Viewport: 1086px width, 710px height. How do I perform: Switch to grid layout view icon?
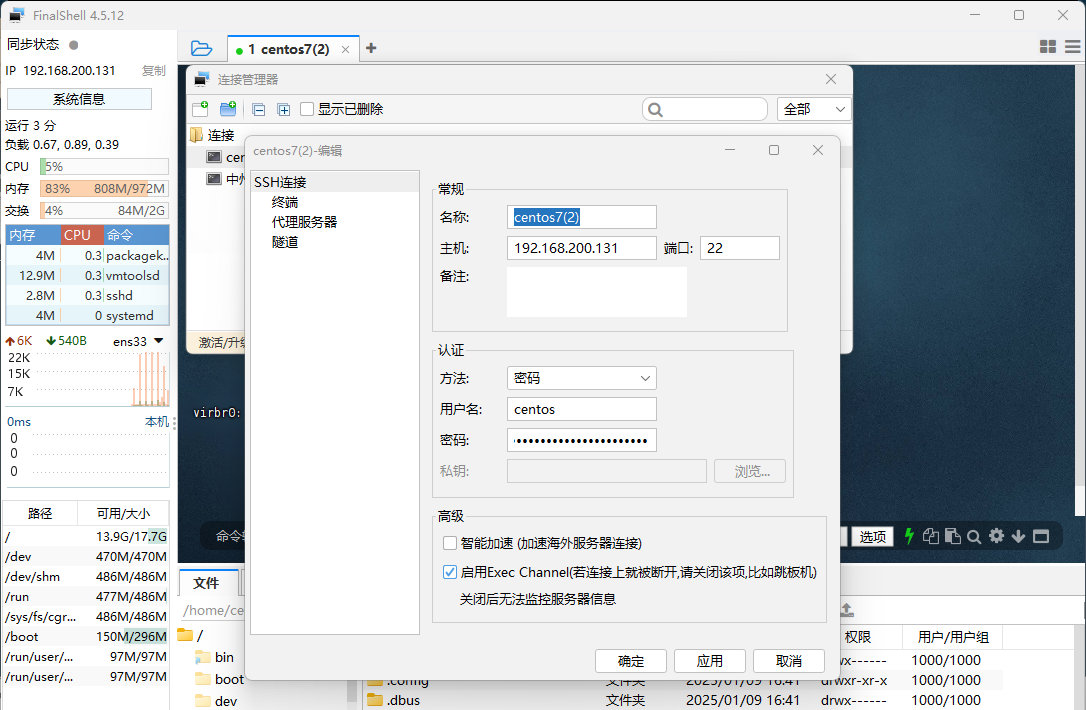[x=1048, y=46]
